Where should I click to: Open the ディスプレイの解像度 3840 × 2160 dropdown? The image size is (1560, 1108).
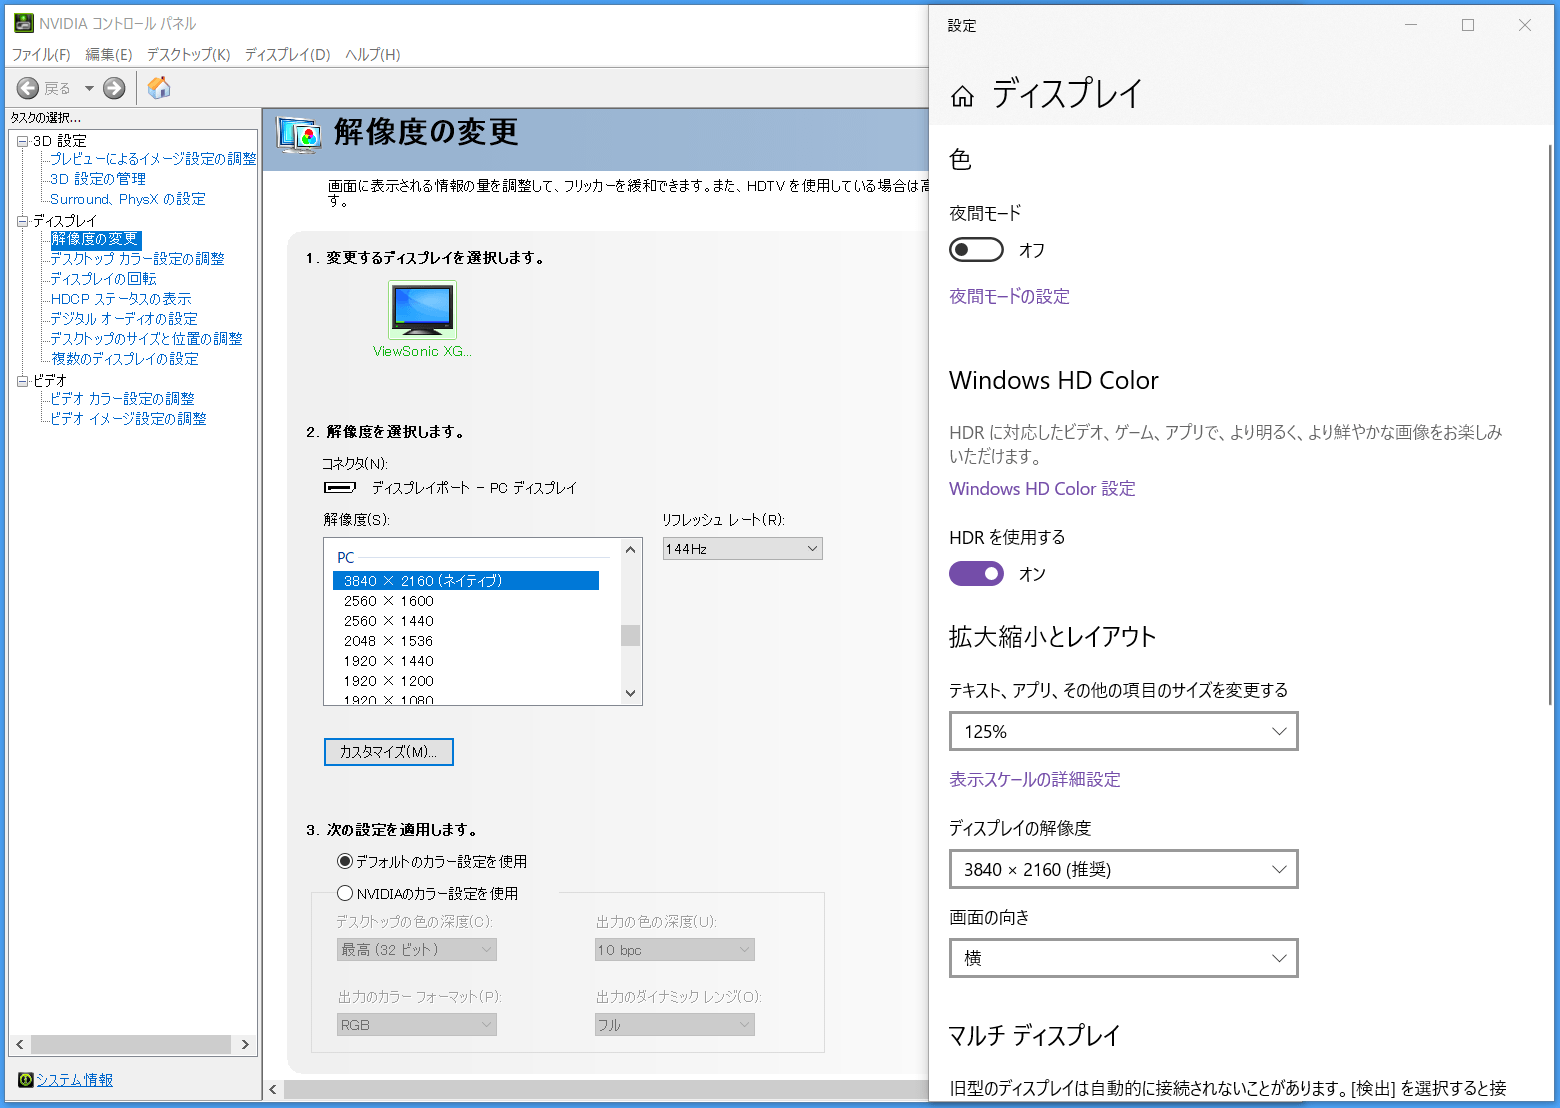(x=1123, y=869)
